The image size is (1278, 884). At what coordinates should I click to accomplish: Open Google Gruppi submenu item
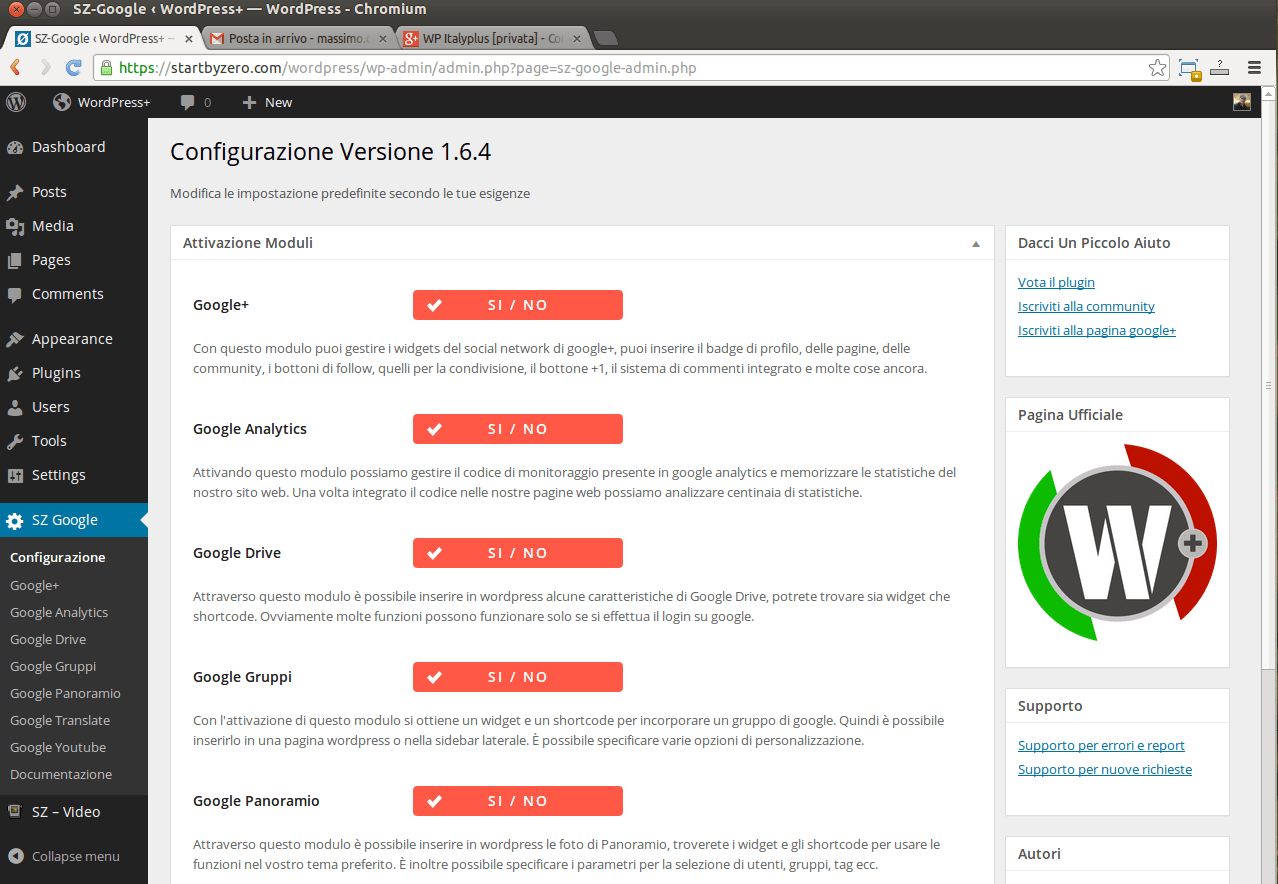53,667
